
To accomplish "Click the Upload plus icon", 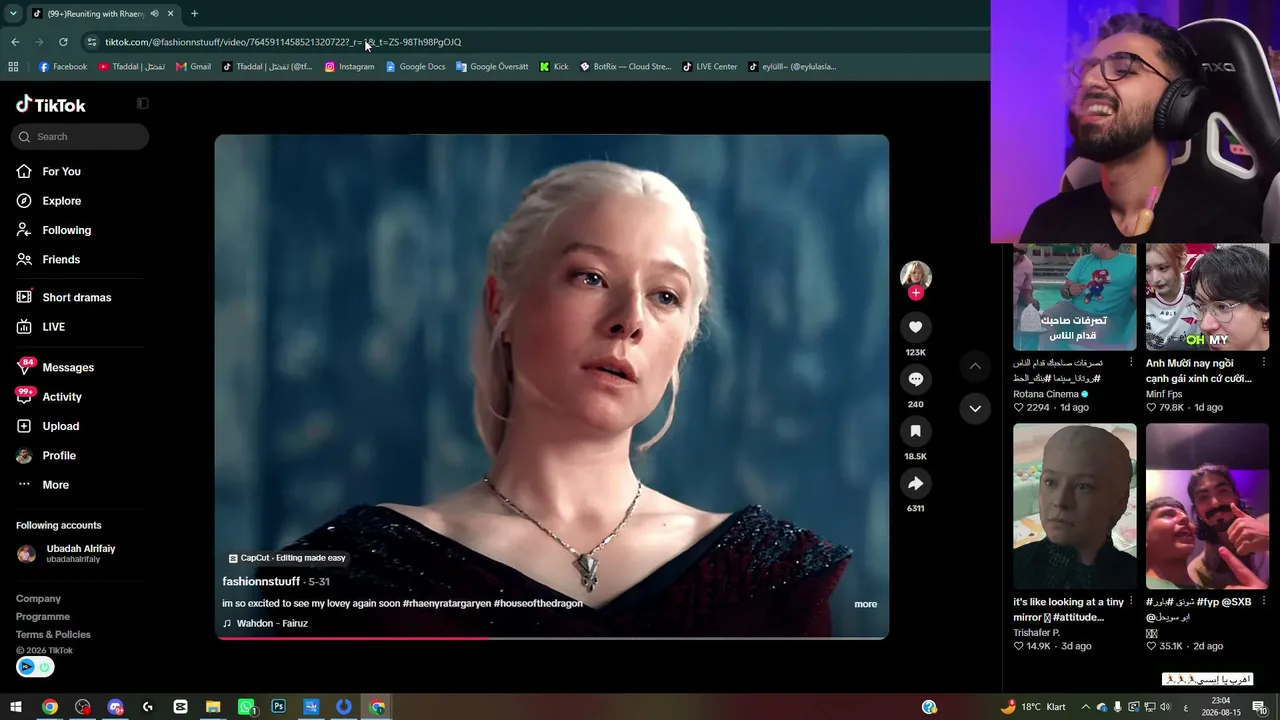I will click(x=24, y=426).
